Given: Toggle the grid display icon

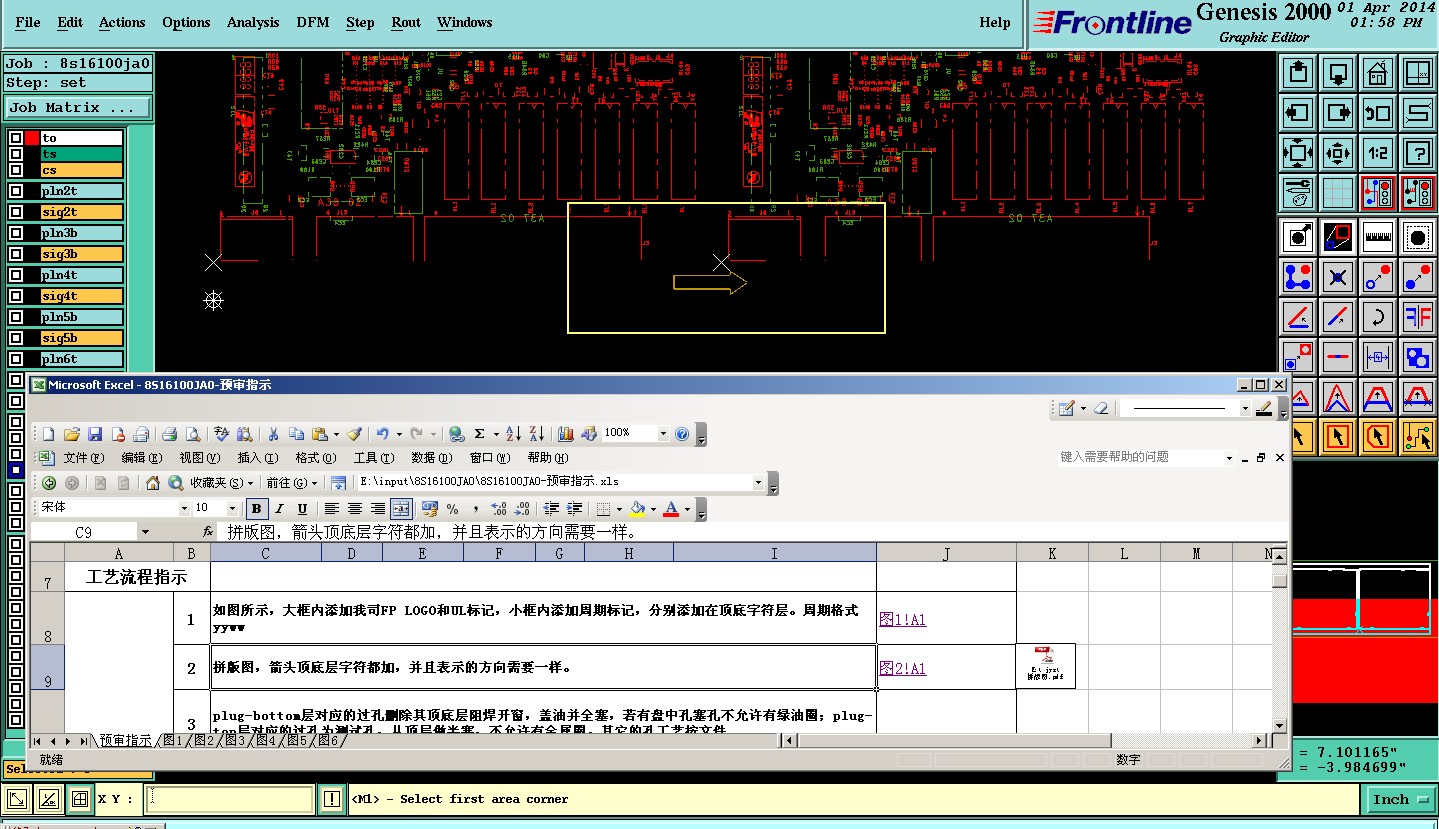Looking at the screenshot, I should 1338,192.
